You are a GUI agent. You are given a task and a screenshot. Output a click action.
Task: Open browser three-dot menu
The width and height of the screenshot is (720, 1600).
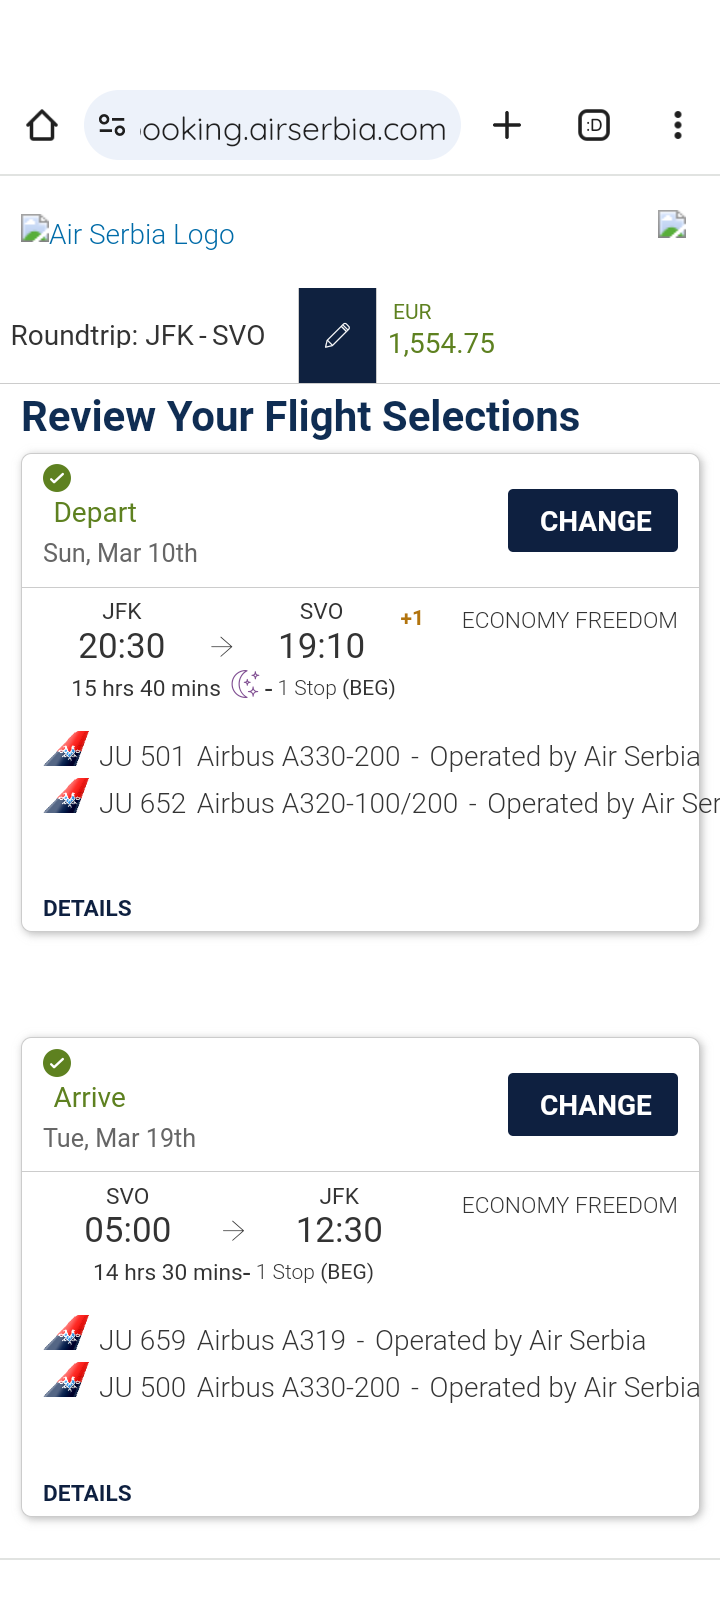coord(678,126)
